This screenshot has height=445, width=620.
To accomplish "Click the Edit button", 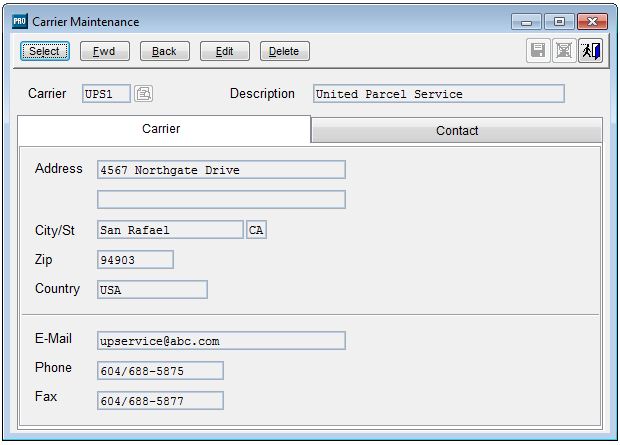I will (225, 51).
